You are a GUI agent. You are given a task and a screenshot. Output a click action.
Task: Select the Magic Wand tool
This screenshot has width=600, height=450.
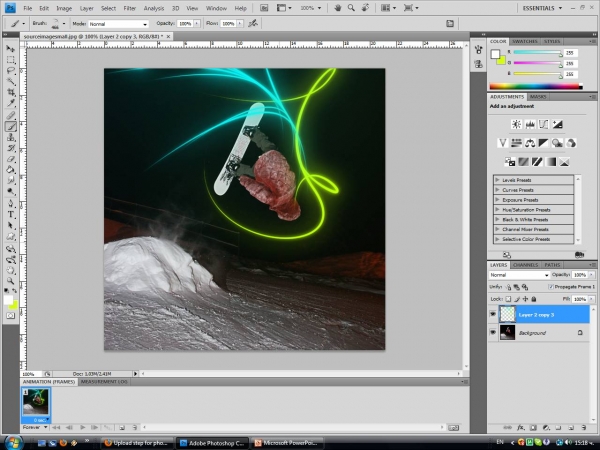coord(10,81)
